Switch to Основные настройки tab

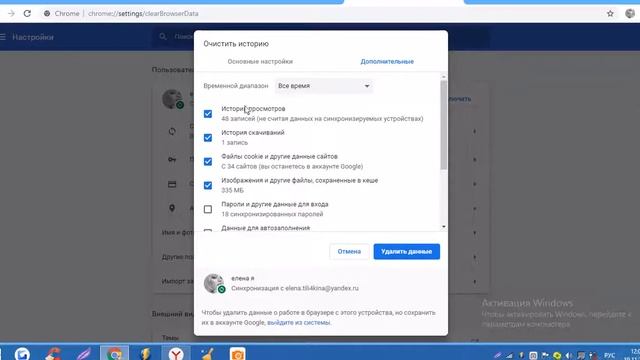pyautogui.click(x=260, y=62)
